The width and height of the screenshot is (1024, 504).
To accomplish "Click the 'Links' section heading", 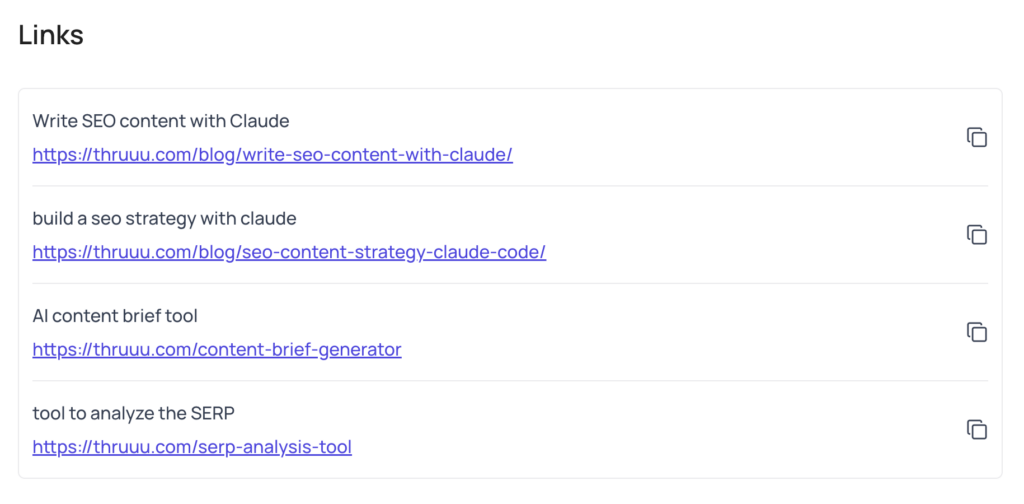I will click(51, 35).
